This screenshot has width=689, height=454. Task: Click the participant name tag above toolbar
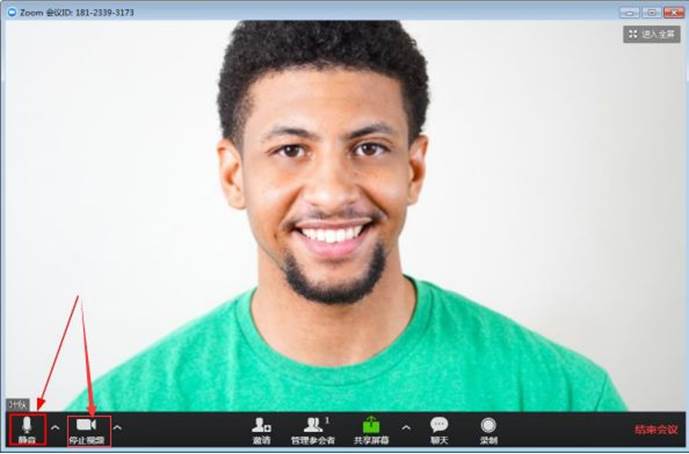pos(18,404)
